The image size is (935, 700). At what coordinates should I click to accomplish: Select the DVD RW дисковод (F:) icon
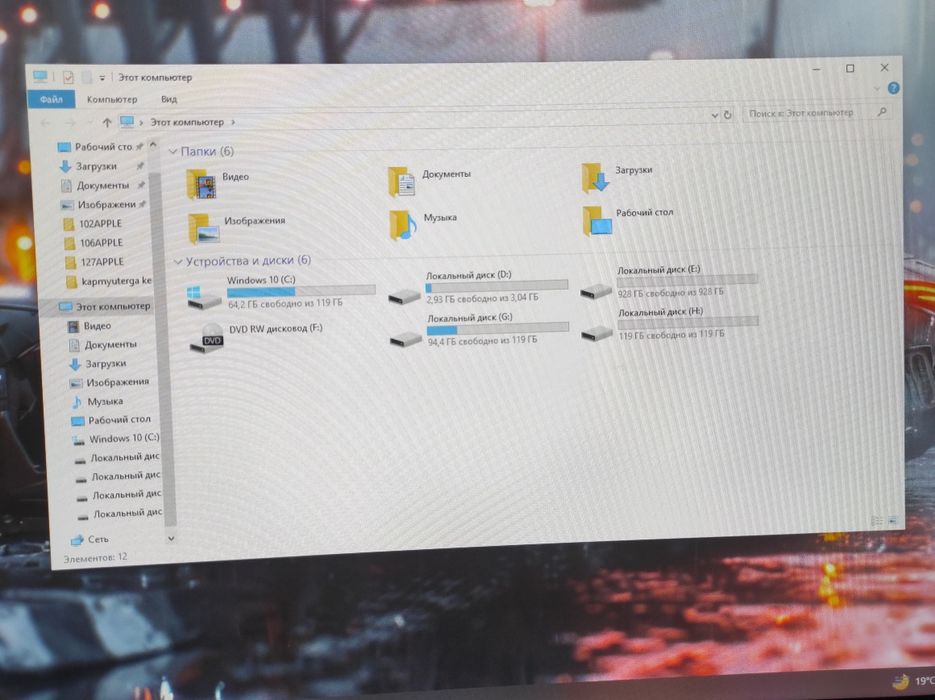click(206, 339)
